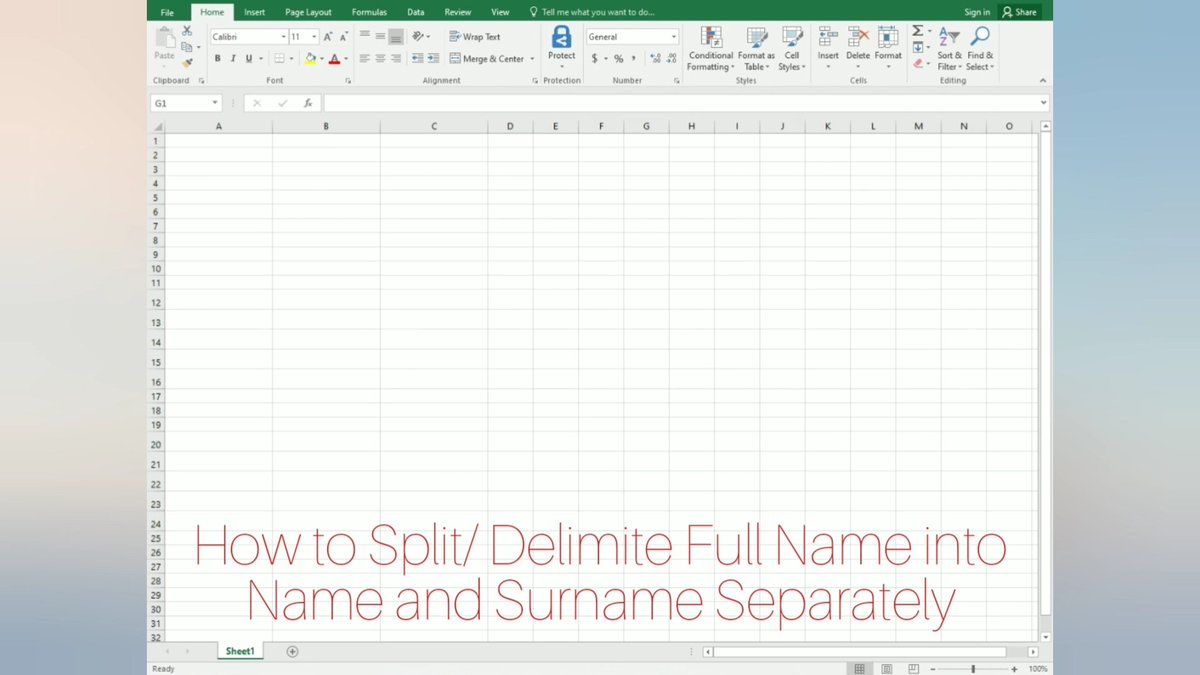This screenshot has height=675, width=1200.
Task: Switch to the Insert tab
Action: coord(254,12)
